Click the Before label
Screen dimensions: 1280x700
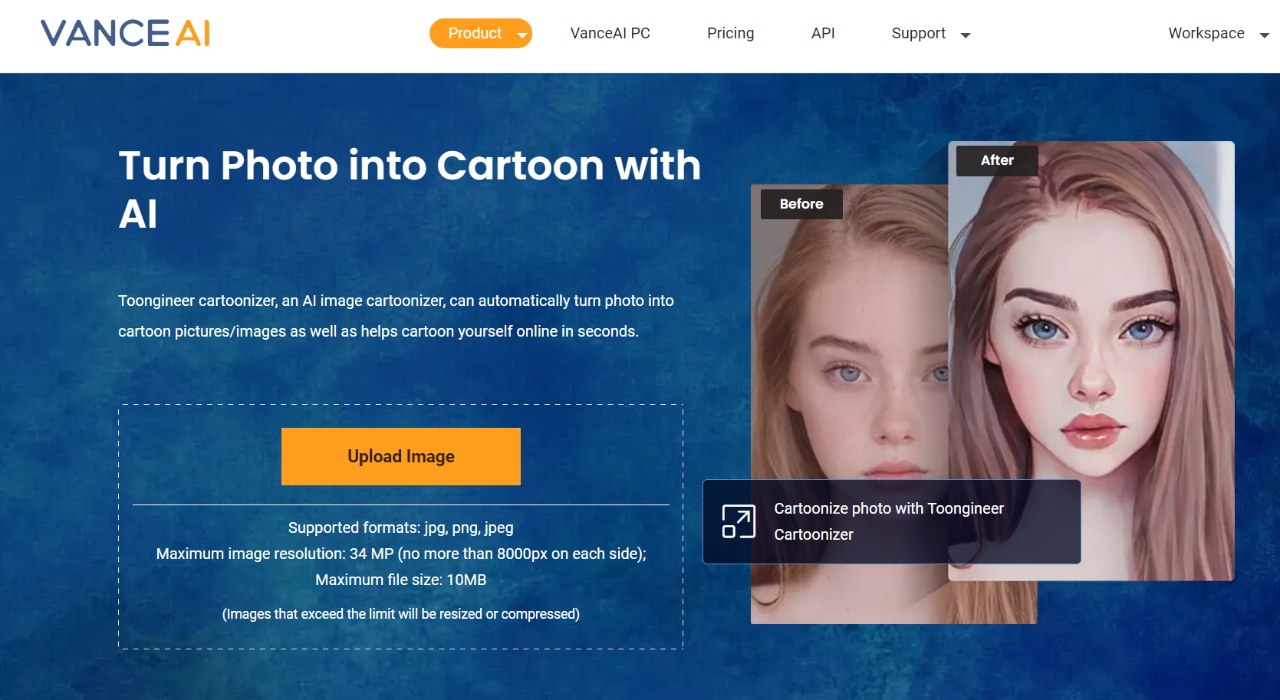coord(802,204)
